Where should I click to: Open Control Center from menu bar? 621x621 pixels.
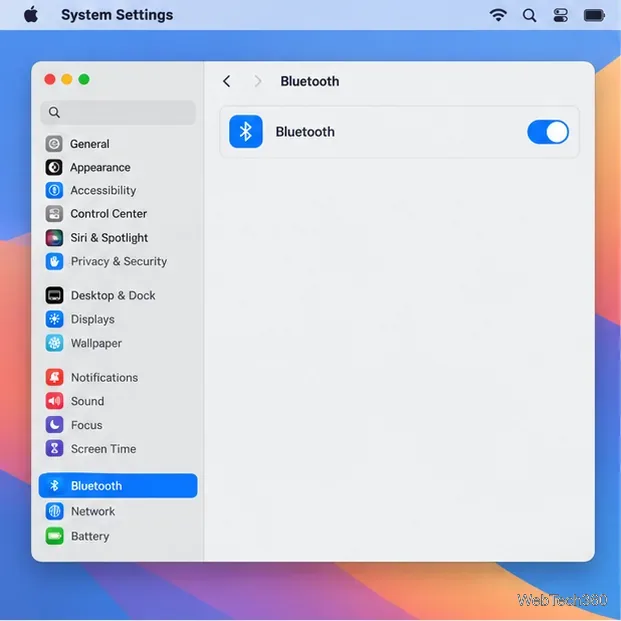point(560,15)
